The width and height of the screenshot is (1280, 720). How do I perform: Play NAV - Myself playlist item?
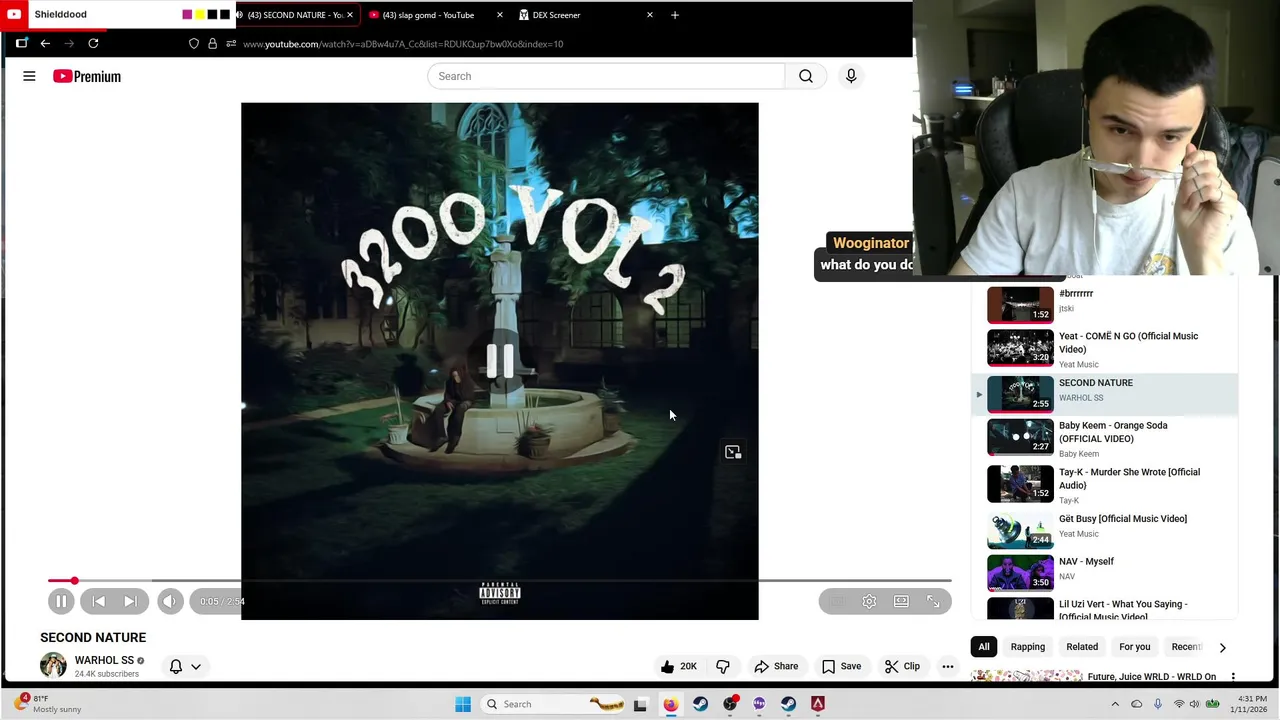coord(1105,571)
